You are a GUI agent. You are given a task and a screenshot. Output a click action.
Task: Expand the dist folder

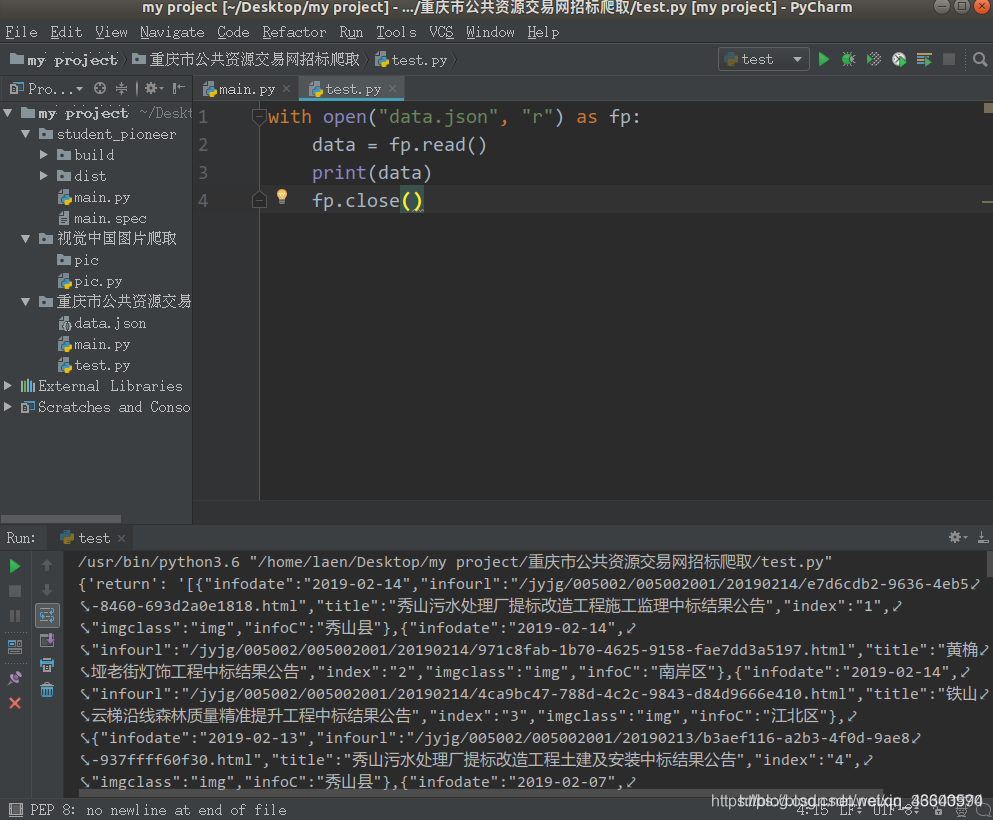click(43, 175)
